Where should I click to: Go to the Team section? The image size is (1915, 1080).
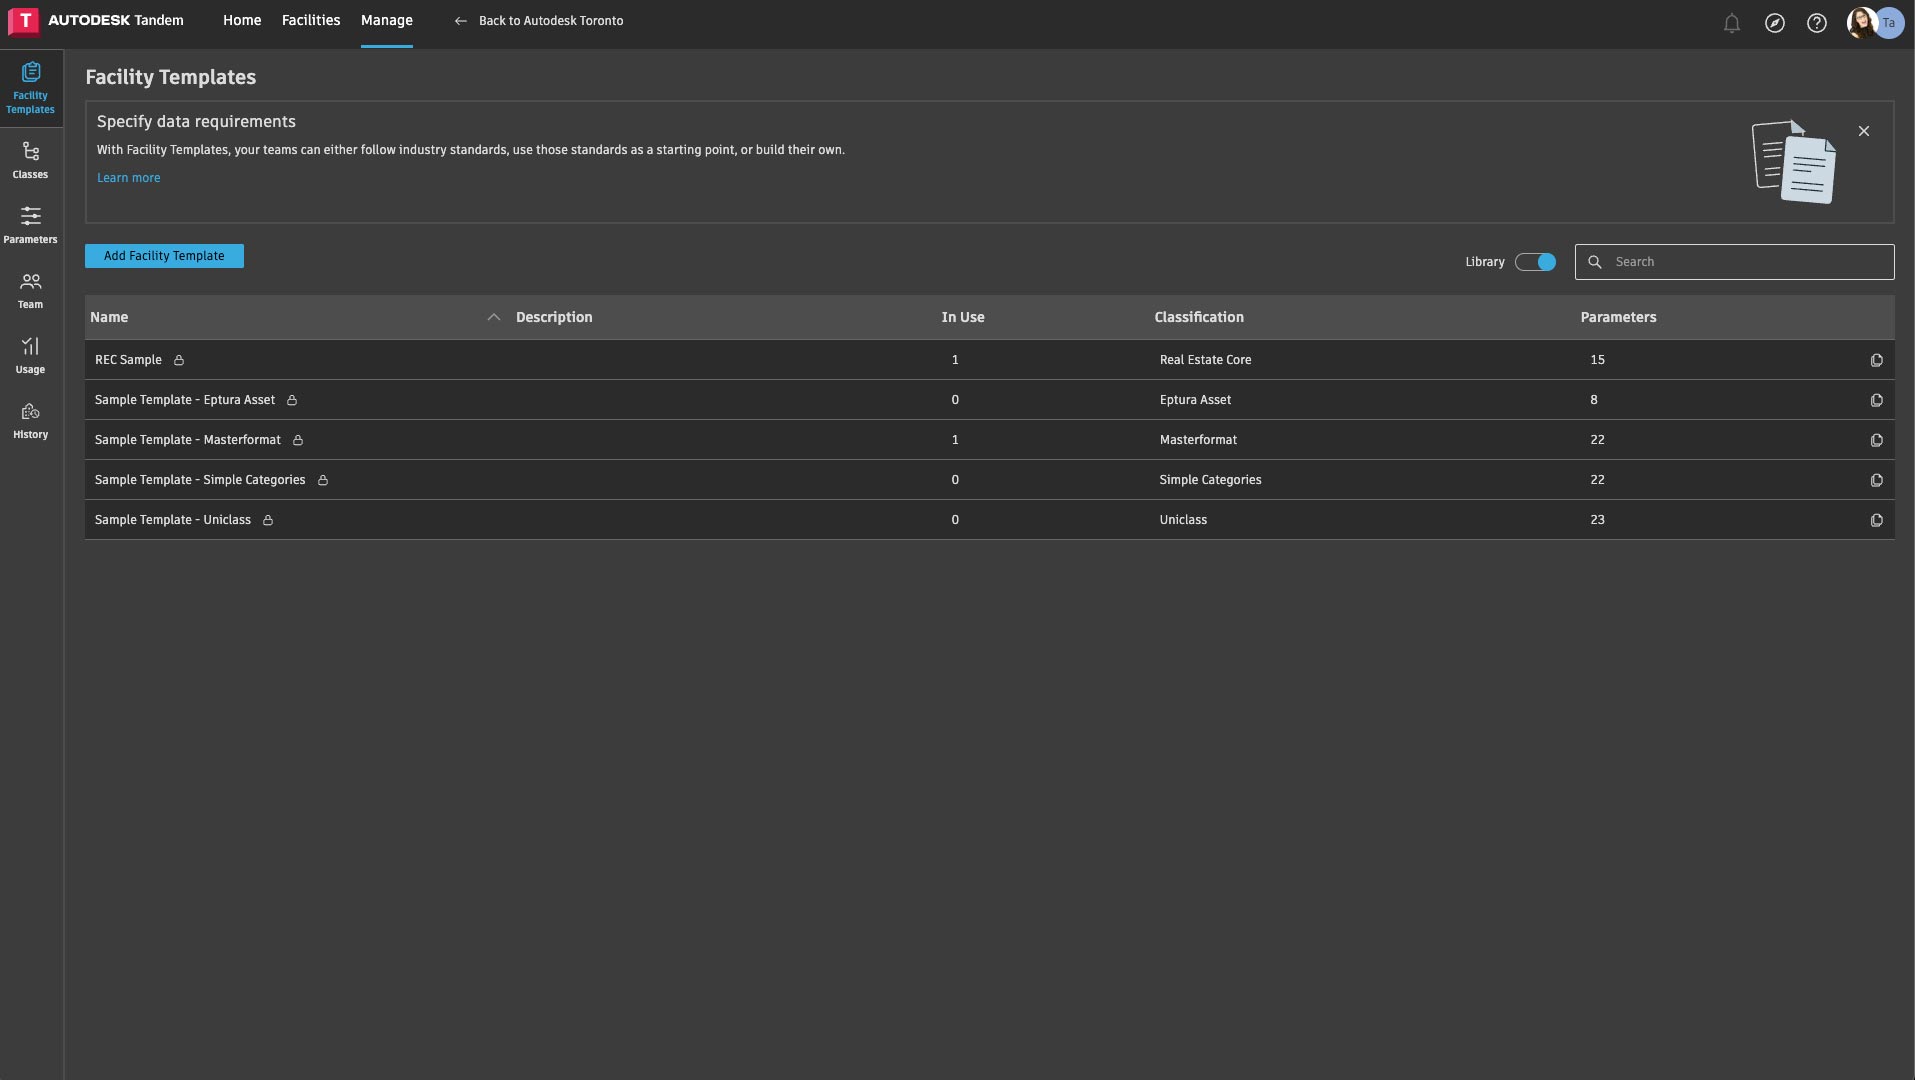(x=30, y=290)
